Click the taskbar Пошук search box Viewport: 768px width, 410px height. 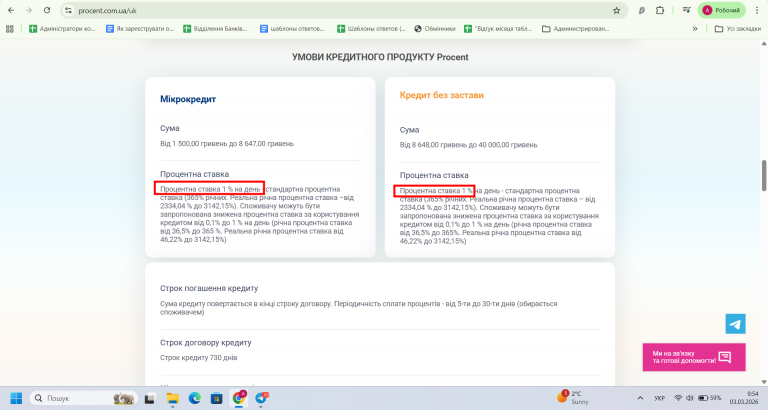pyautogui.click(x=83, y=398)
